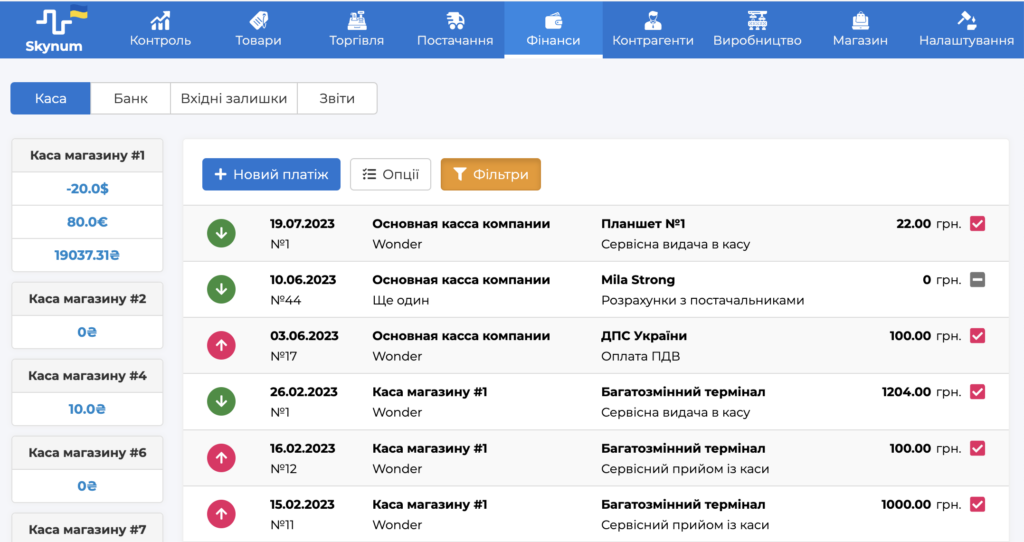Click the -20.0$ balance
The width and height of the screenshot is (1024, 542).
tap(88, 189)
